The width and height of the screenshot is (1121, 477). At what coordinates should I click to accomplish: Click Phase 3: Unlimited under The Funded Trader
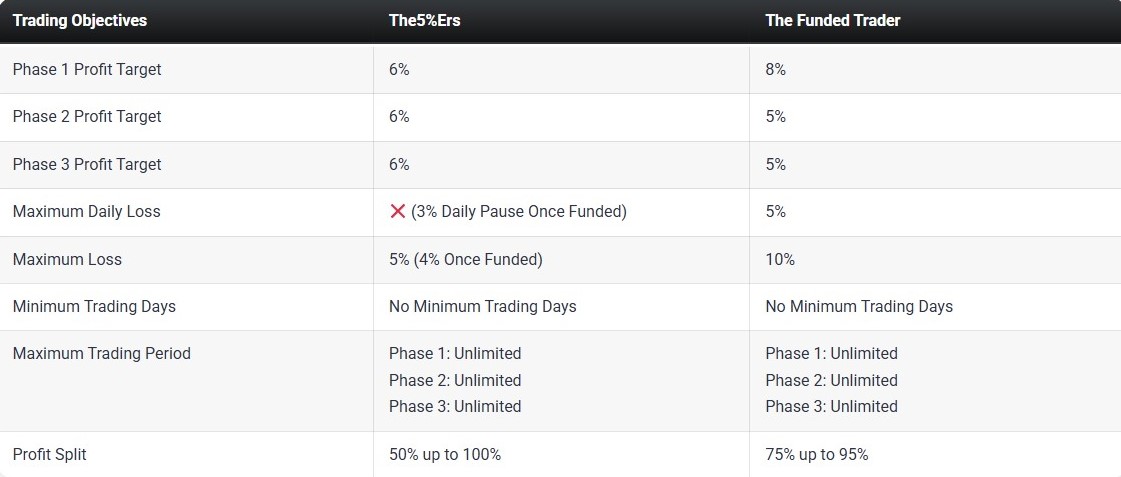[x=831, y=406]
